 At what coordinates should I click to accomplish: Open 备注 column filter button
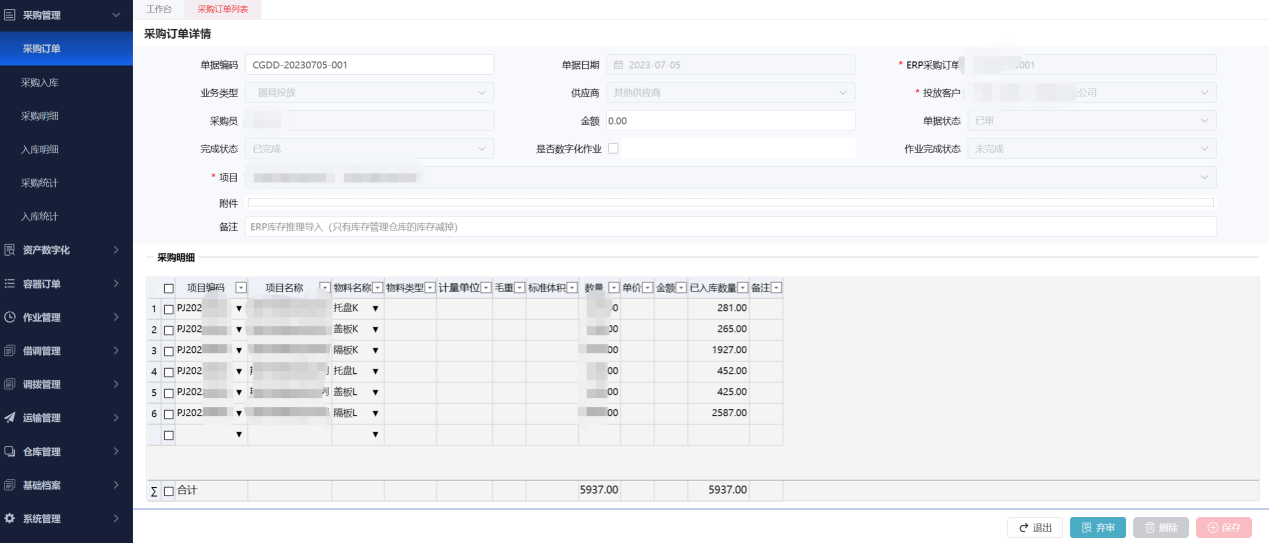pyautogui.click(x=776, y=288)
